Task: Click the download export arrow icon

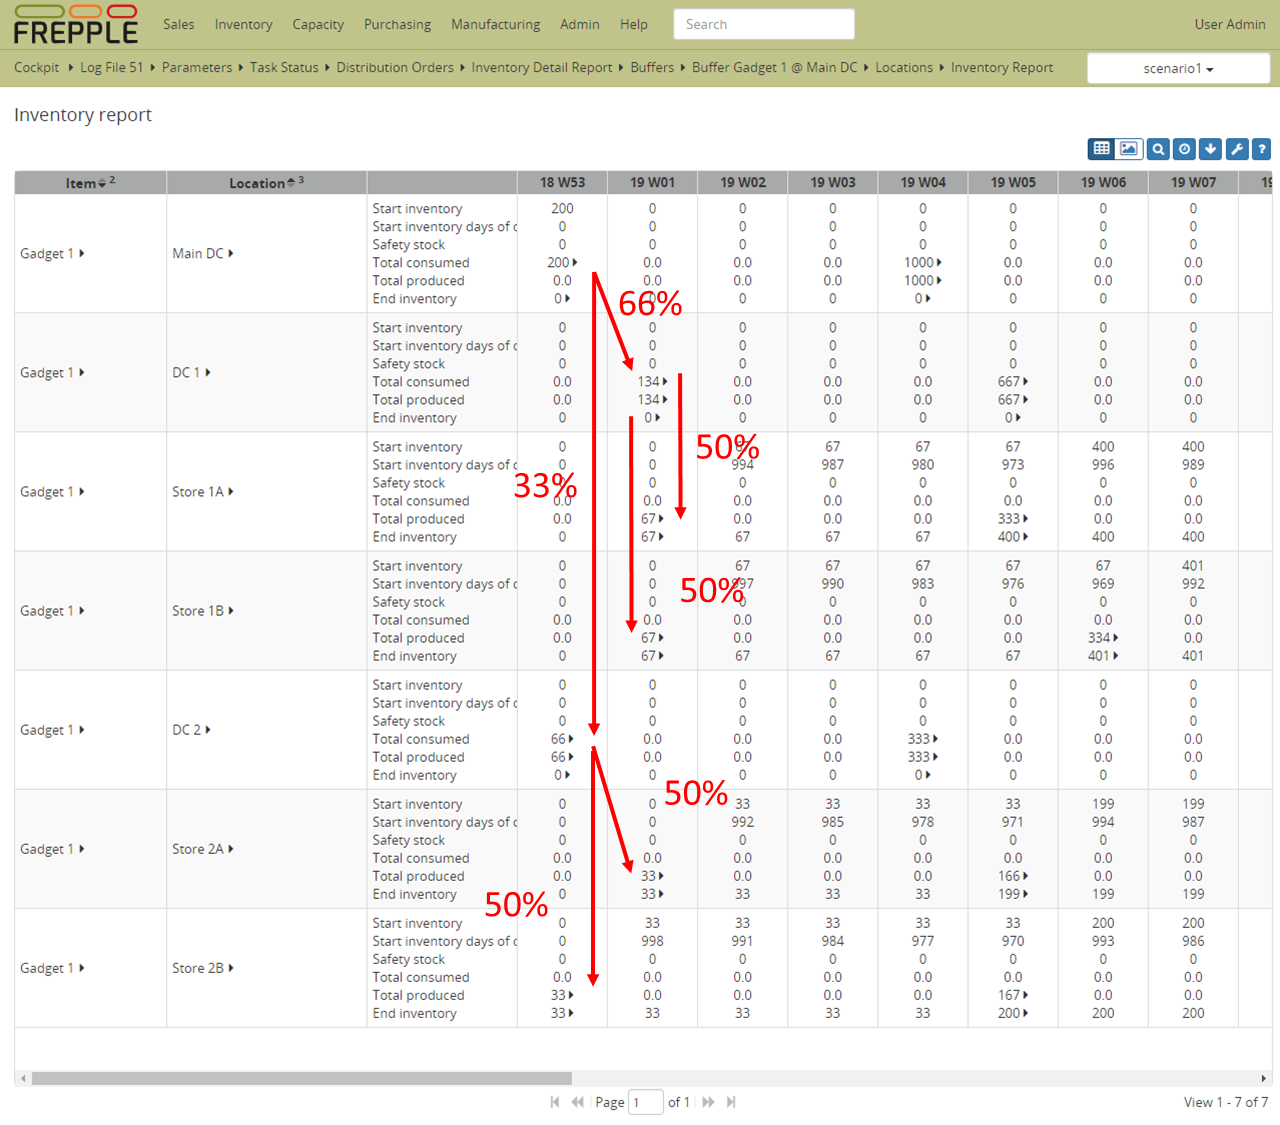Action: [x=1210, y=149]
